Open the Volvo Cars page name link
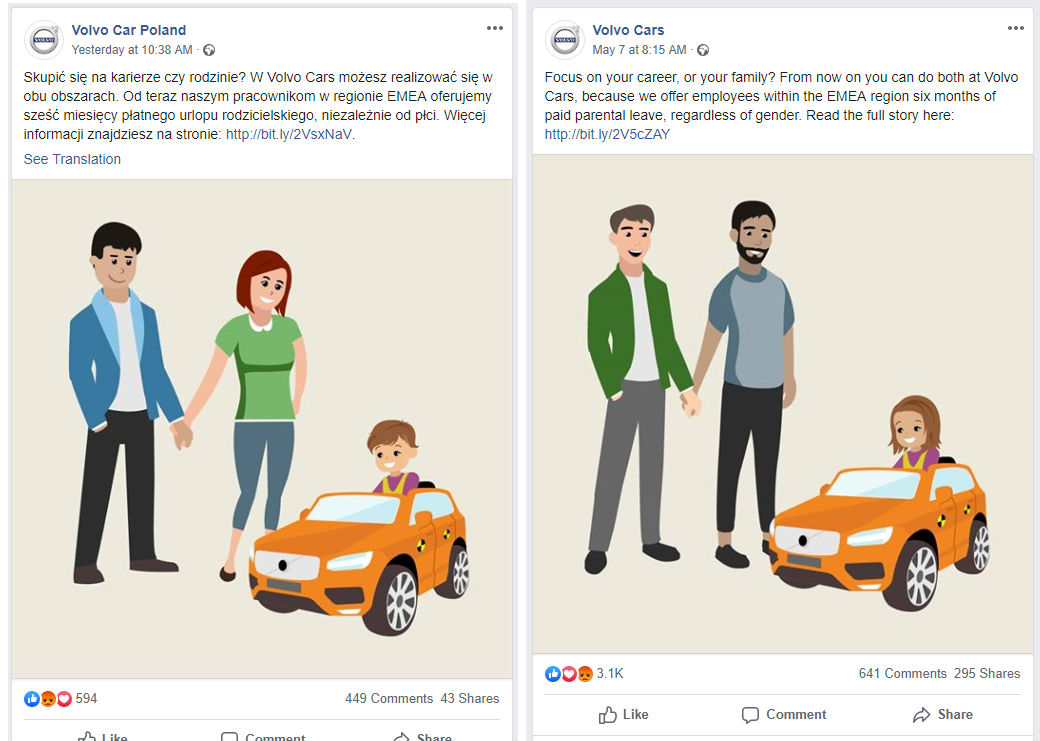 (x=628, y=30)
